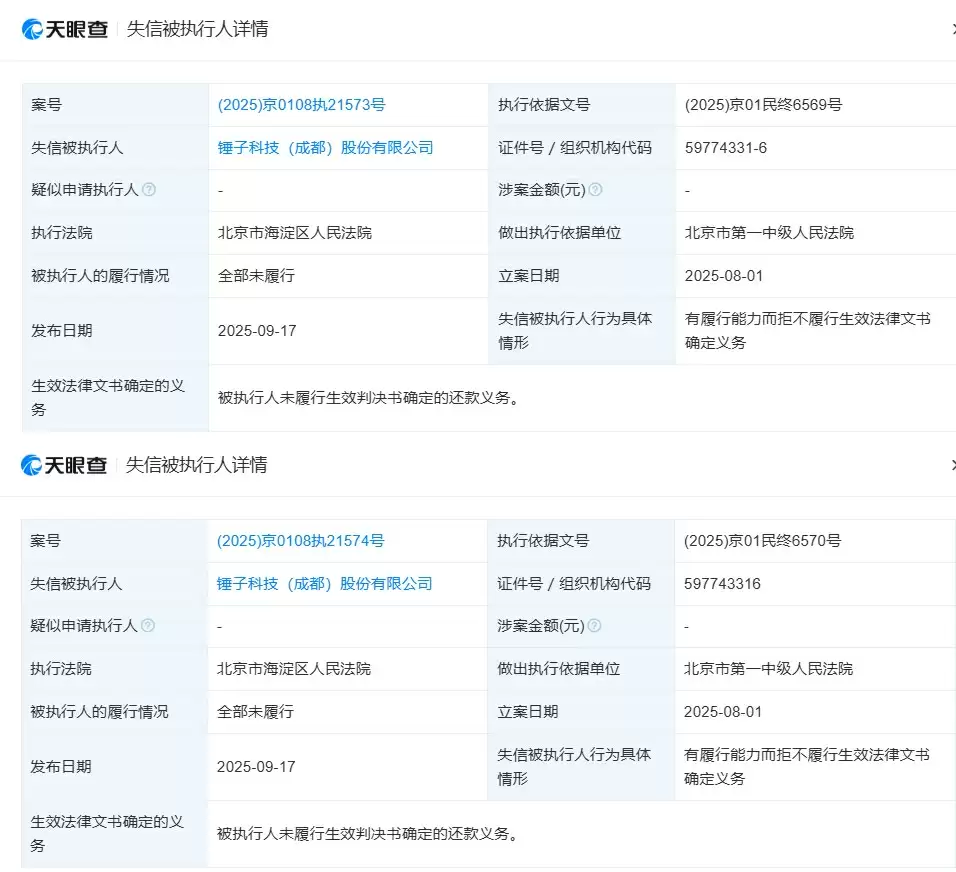
Task: Click the 全部未履行 status cell
Action: click(254, 275)
